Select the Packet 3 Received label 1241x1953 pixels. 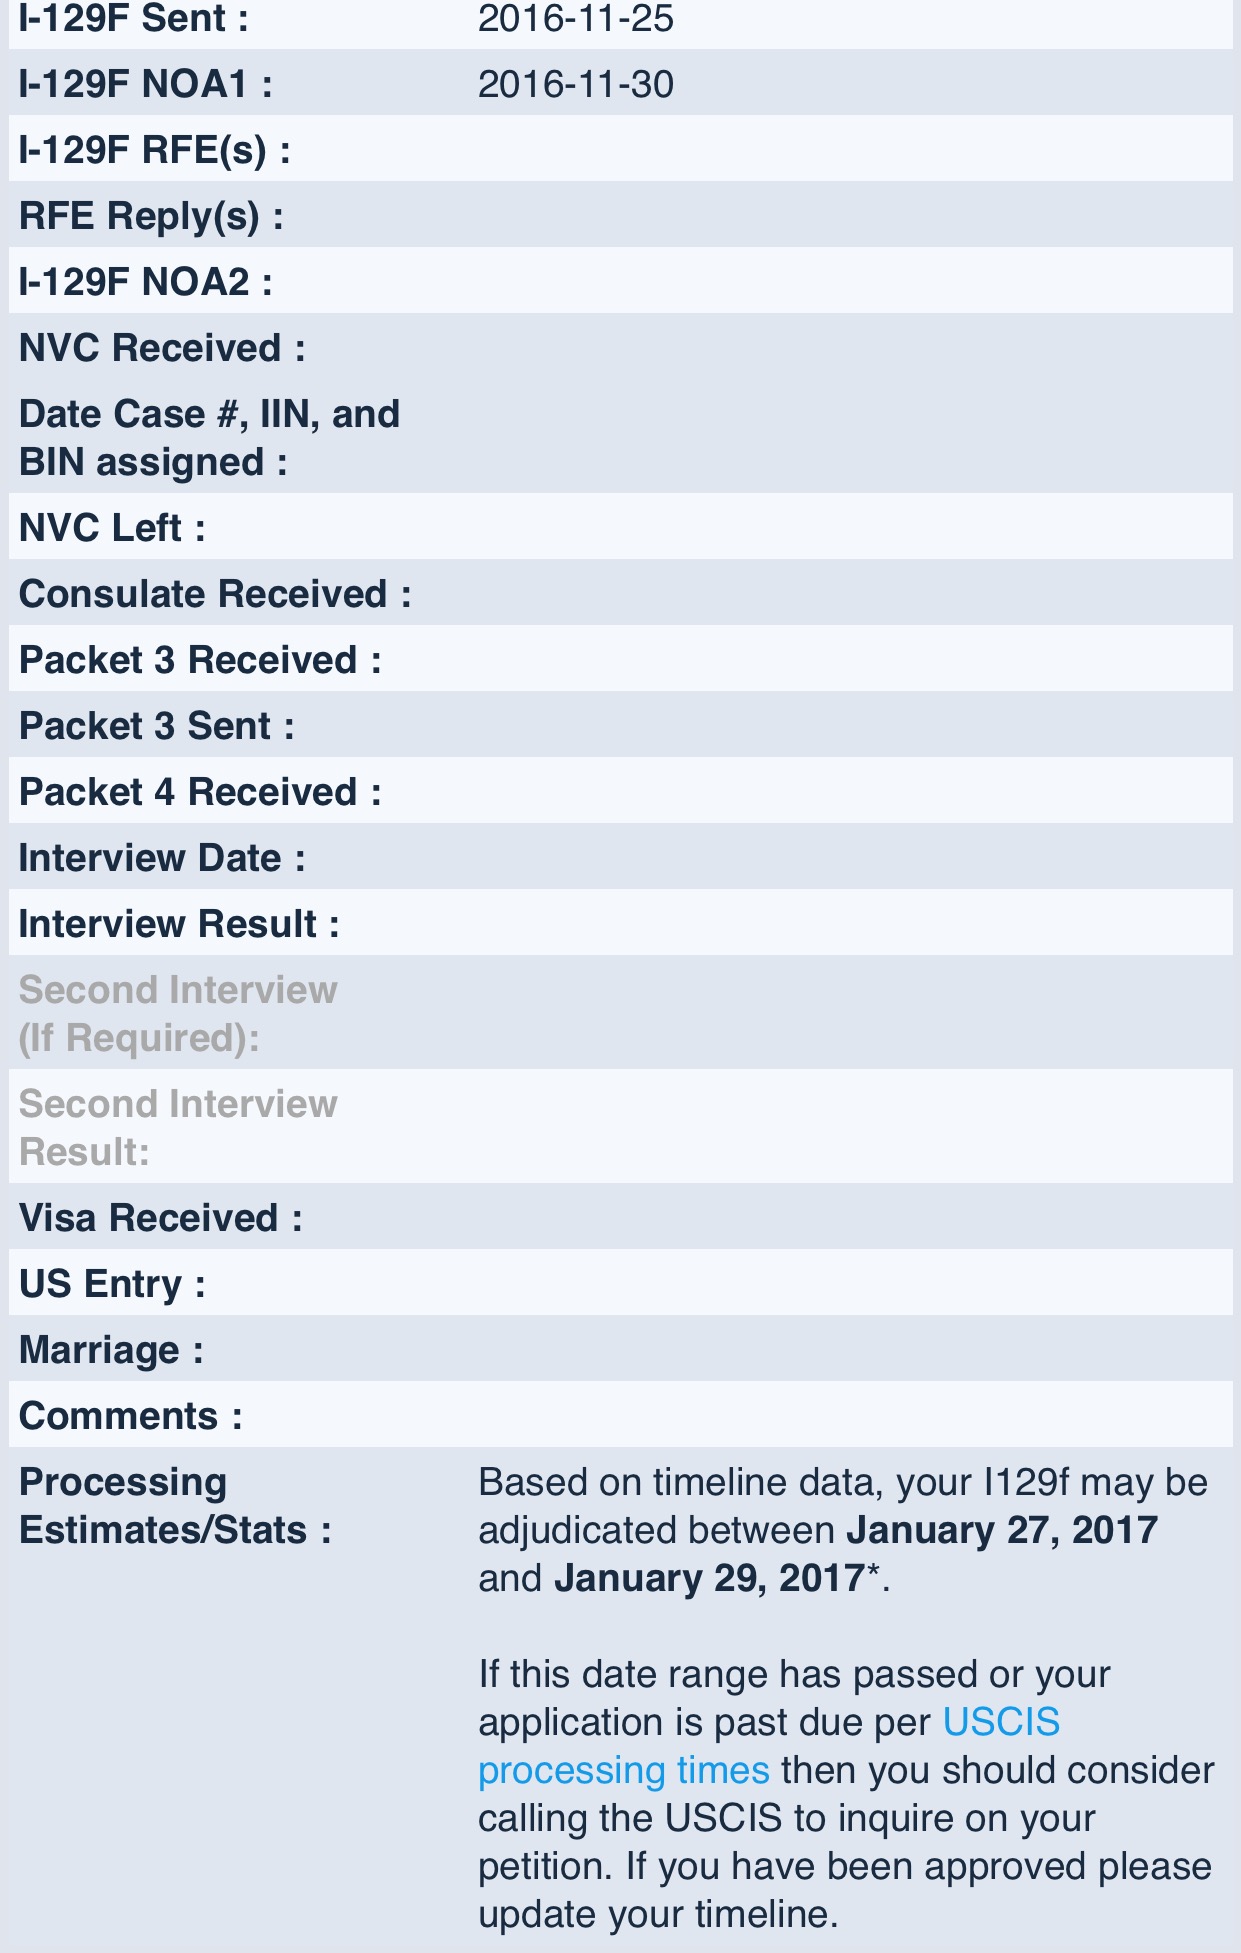pyautogui.click(x=199, y=661)
